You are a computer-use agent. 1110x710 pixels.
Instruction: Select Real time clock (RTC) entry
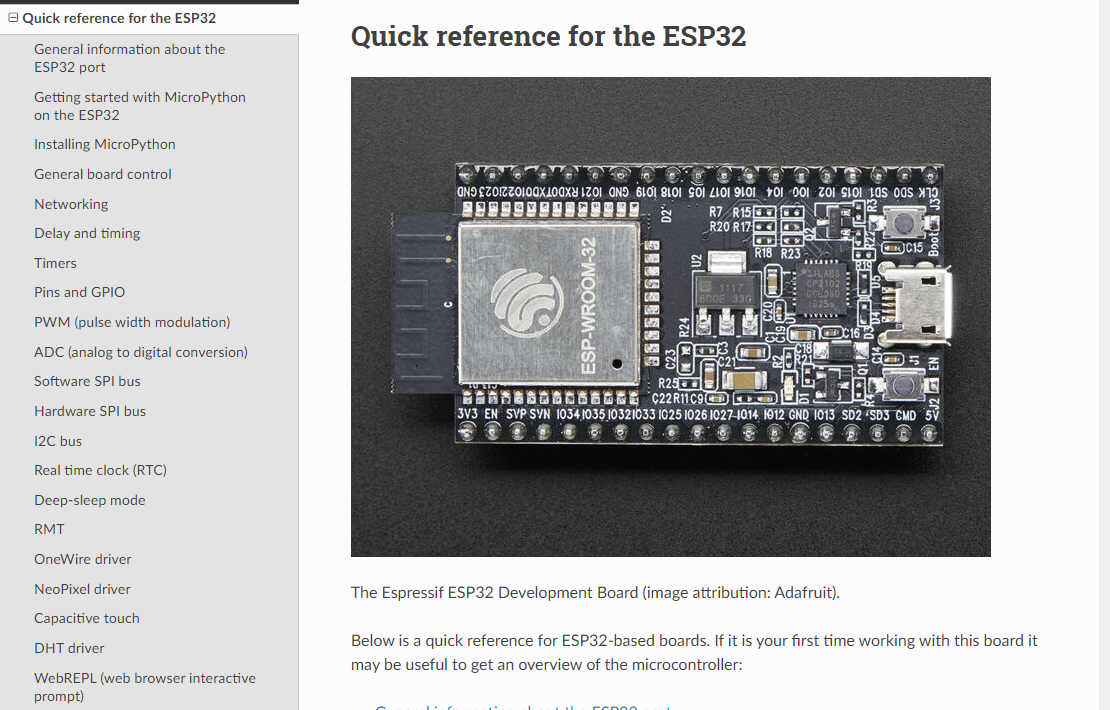click(x=100, y=470)
